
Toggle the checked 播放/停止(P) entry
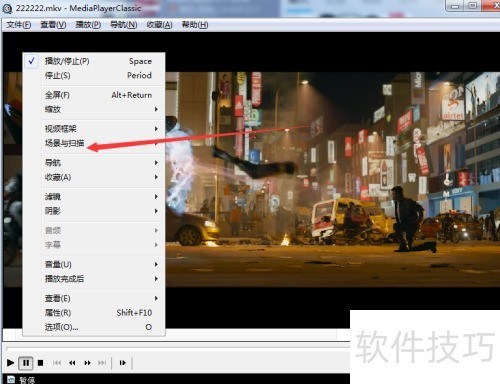click(x=94, y=61)
